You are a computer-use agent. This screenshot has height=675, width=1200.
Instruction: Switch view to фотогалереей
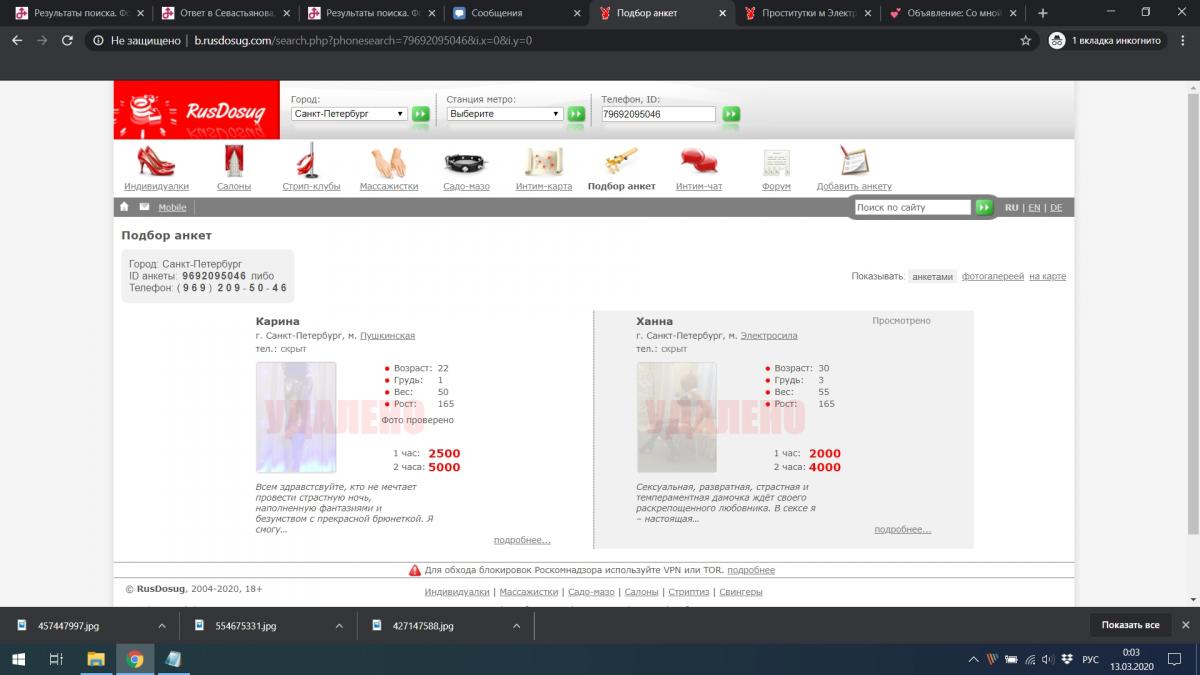point(992,276)
